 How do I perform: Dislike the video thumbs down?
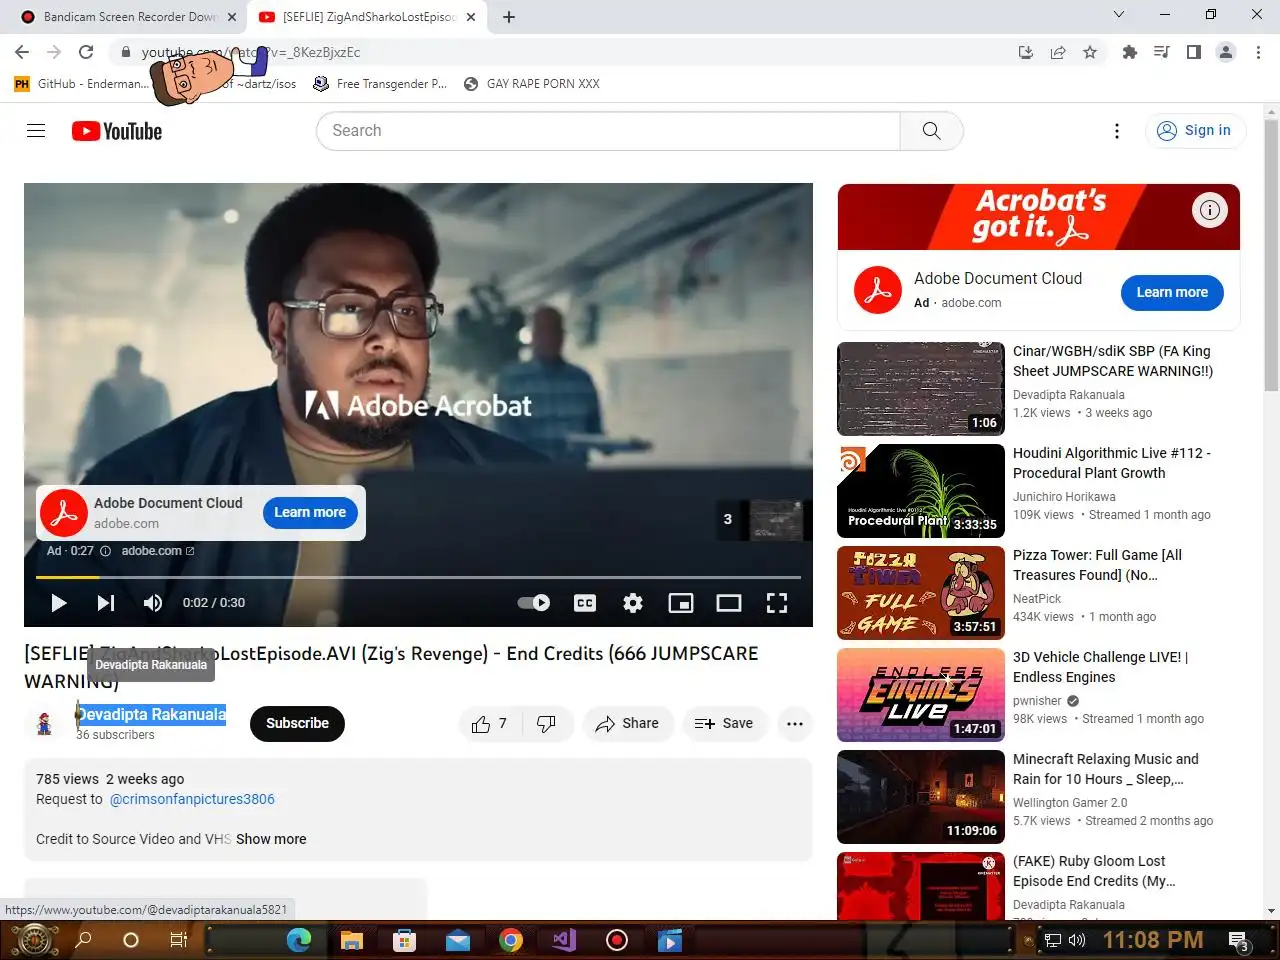pyautogui.click(x=547, y=724)
